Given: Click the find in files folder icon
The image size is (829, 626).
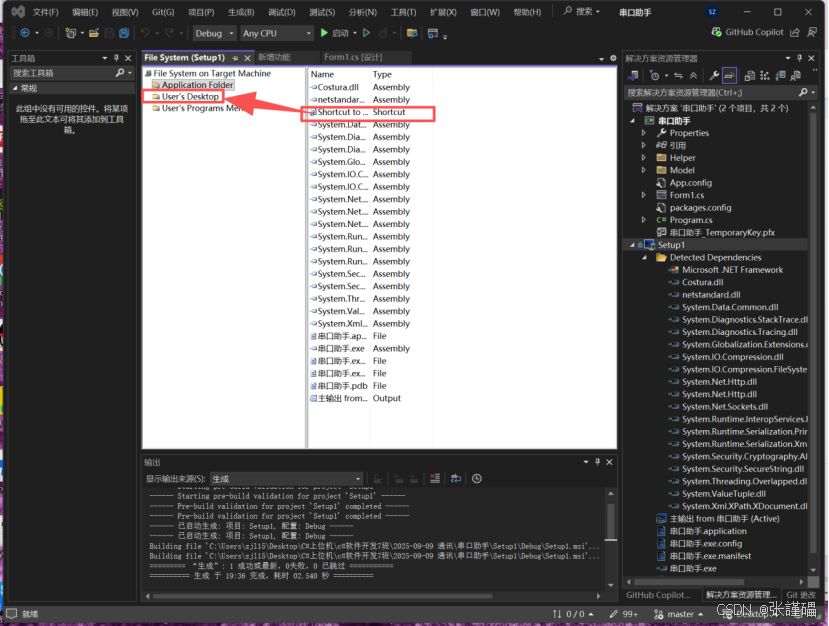Looking at the screenshot, I should 412,33.
